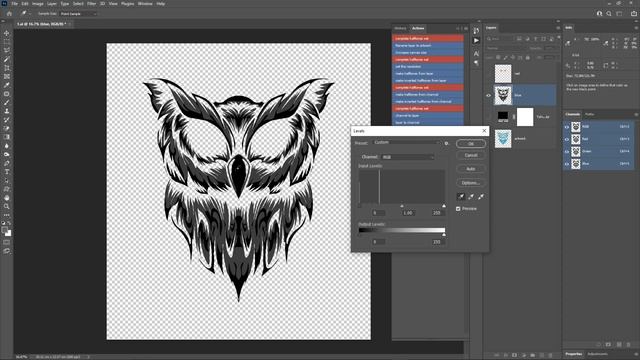The image size is (640, 360).
Task: Toggle Green channel visibility eye
Action: click(567, 151)
